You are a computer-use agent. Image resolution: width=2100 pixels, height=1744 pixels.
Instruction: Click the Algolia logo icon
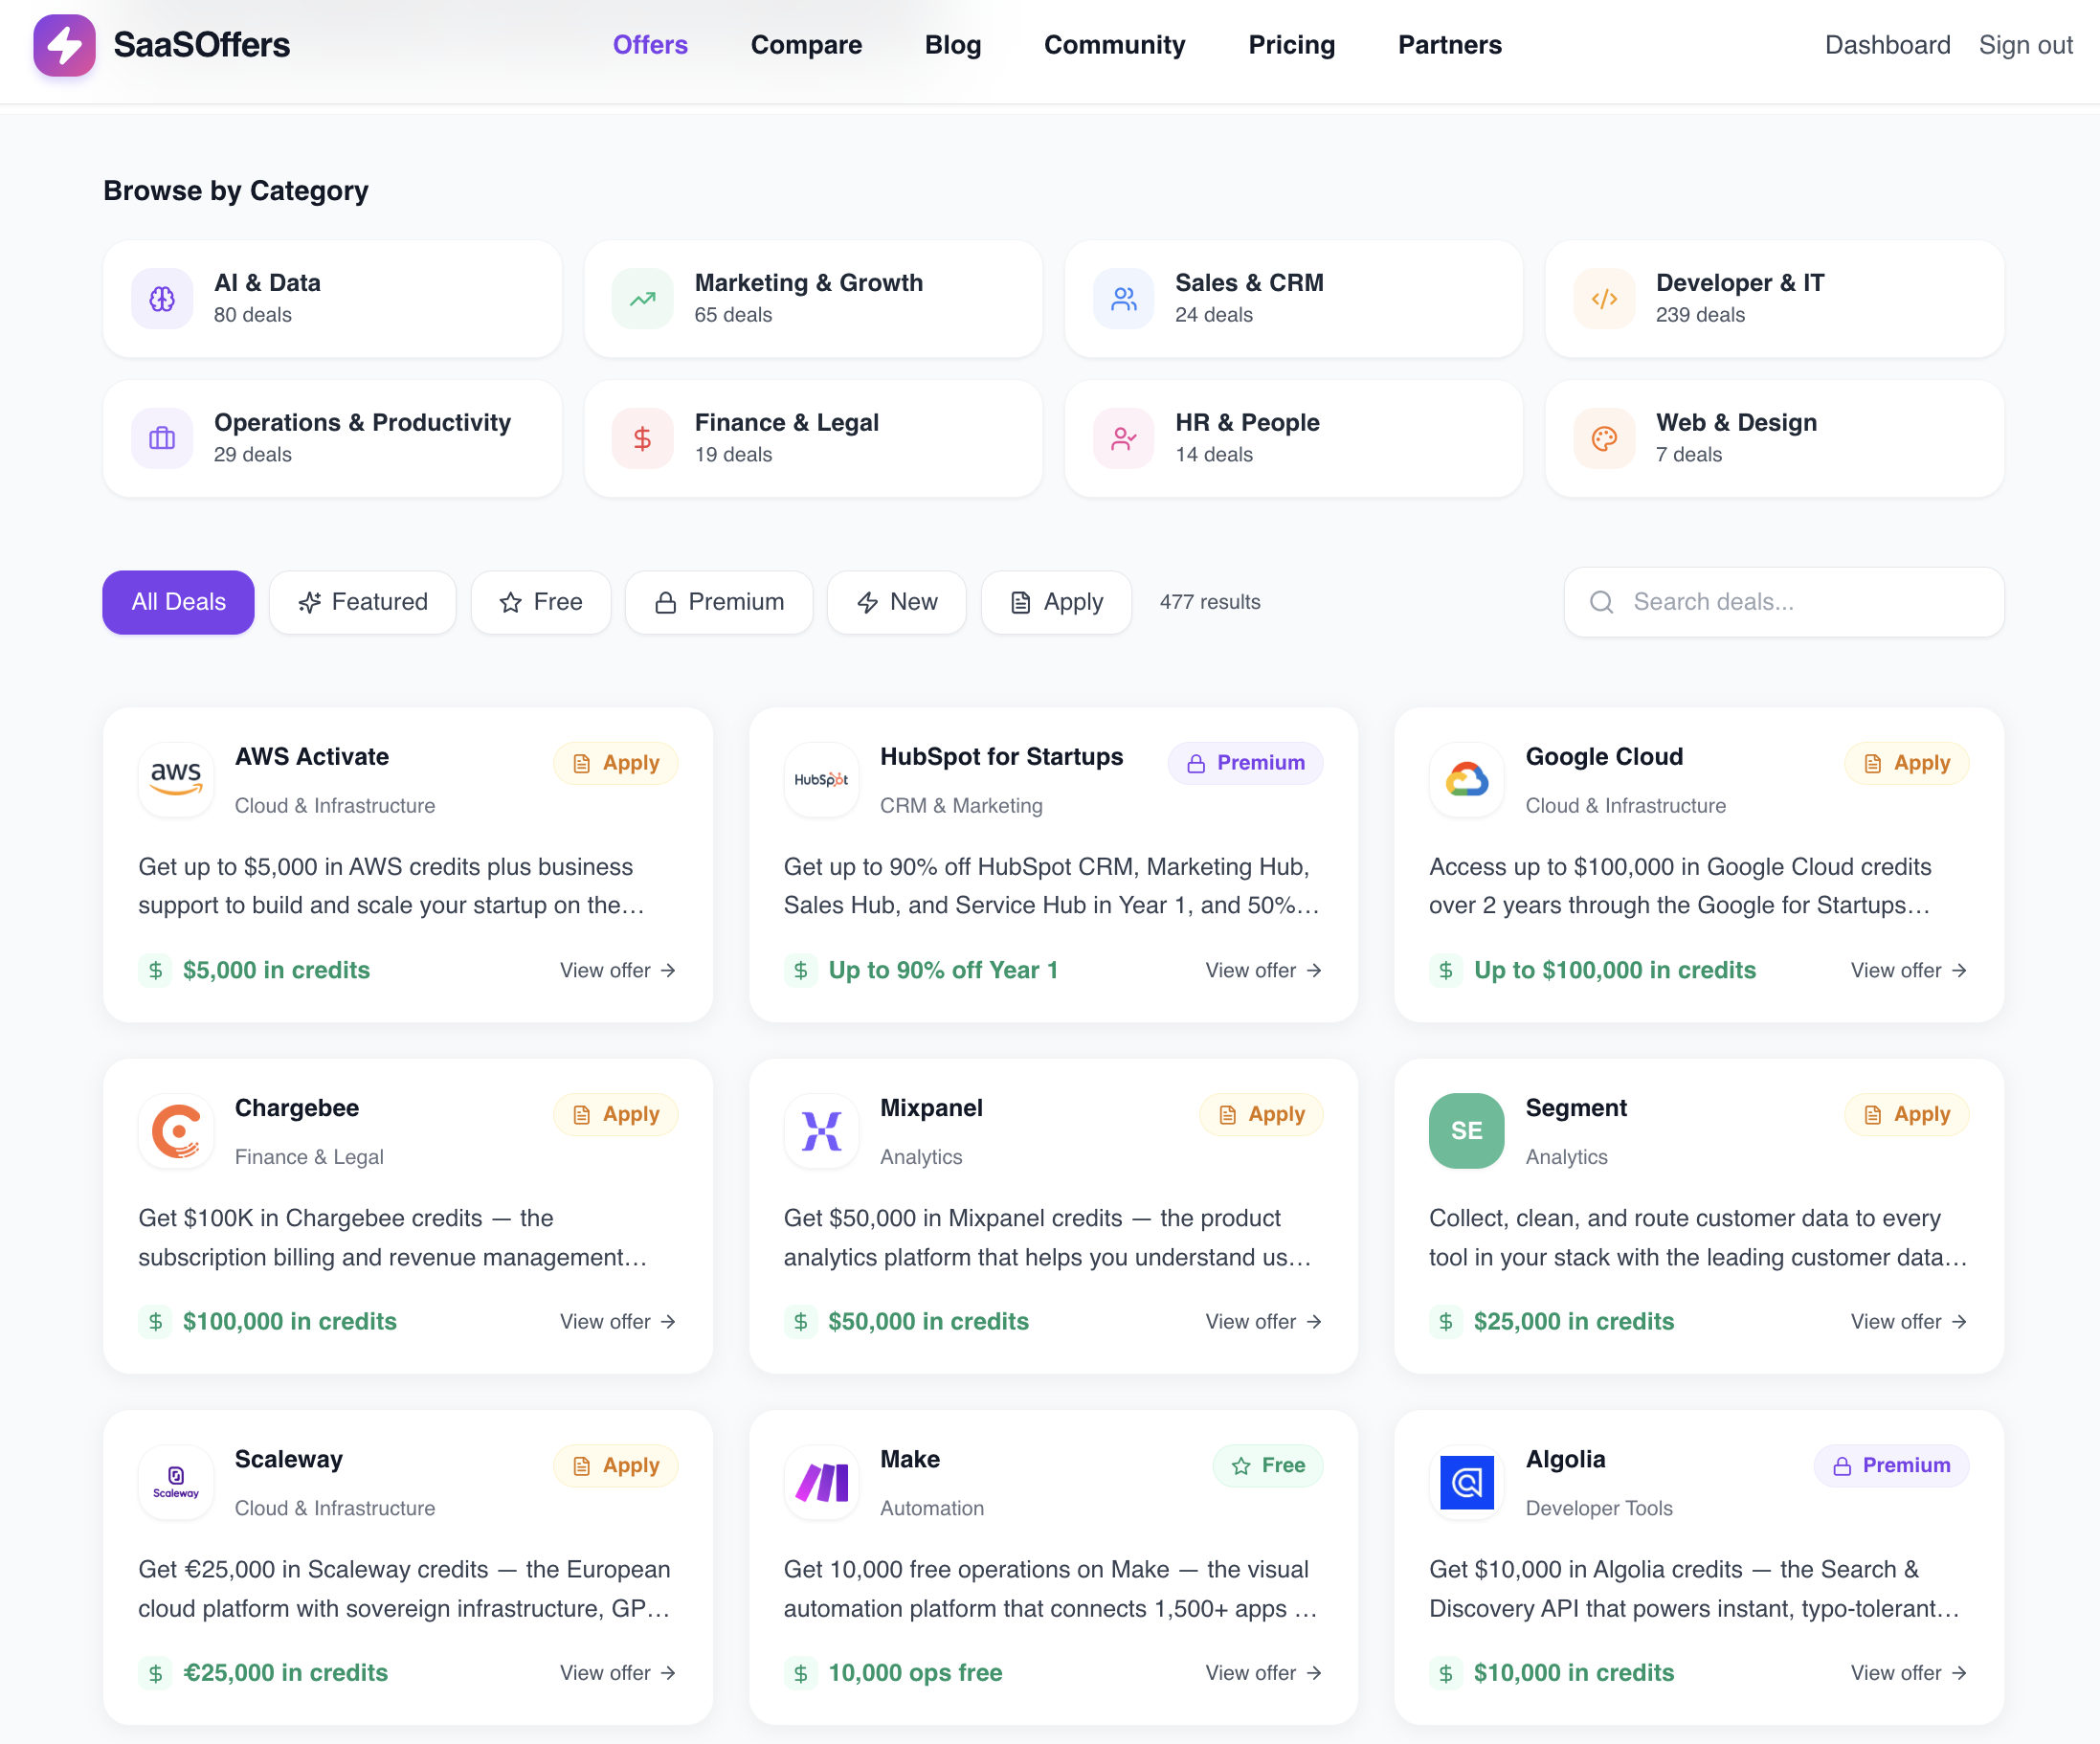click(1466, 1481)
